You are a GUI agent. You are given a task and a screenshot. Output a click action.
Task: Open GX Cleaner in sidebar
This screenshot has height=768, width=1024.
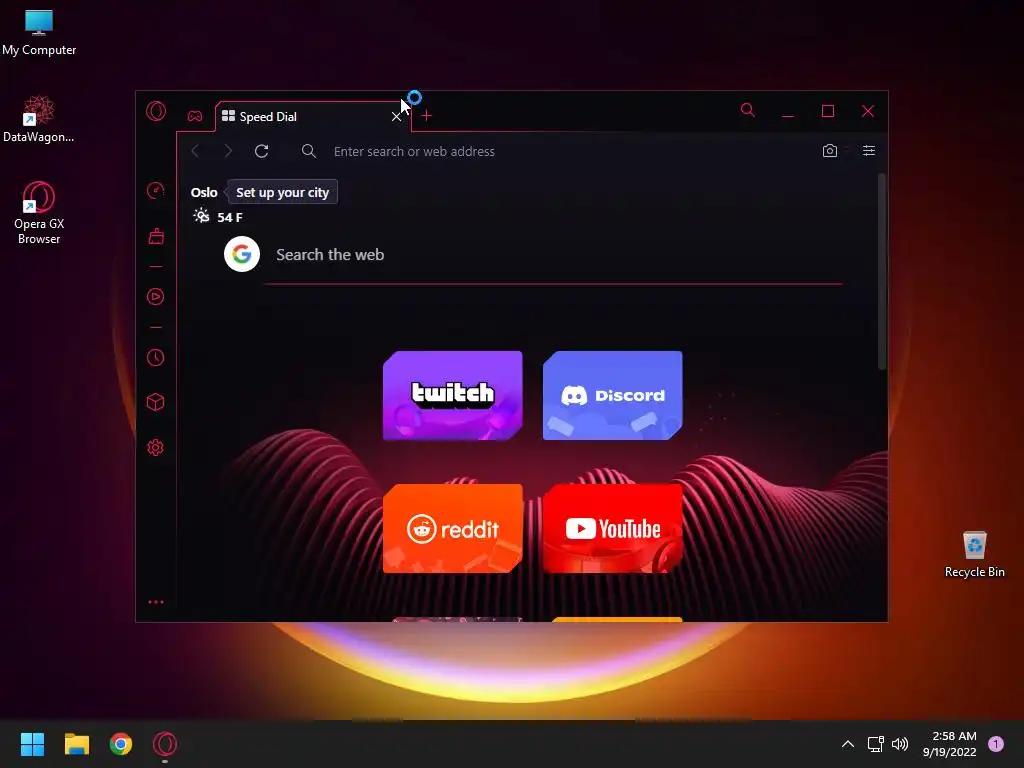click(155, 236)
